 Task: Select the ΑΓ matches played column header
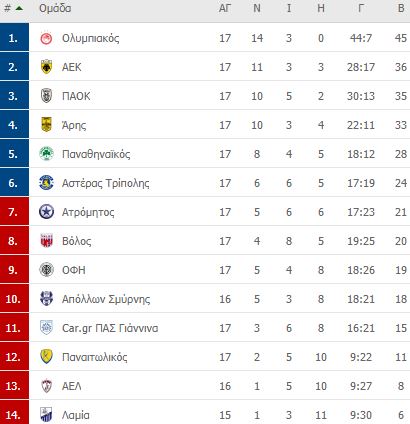click(225, 8)
